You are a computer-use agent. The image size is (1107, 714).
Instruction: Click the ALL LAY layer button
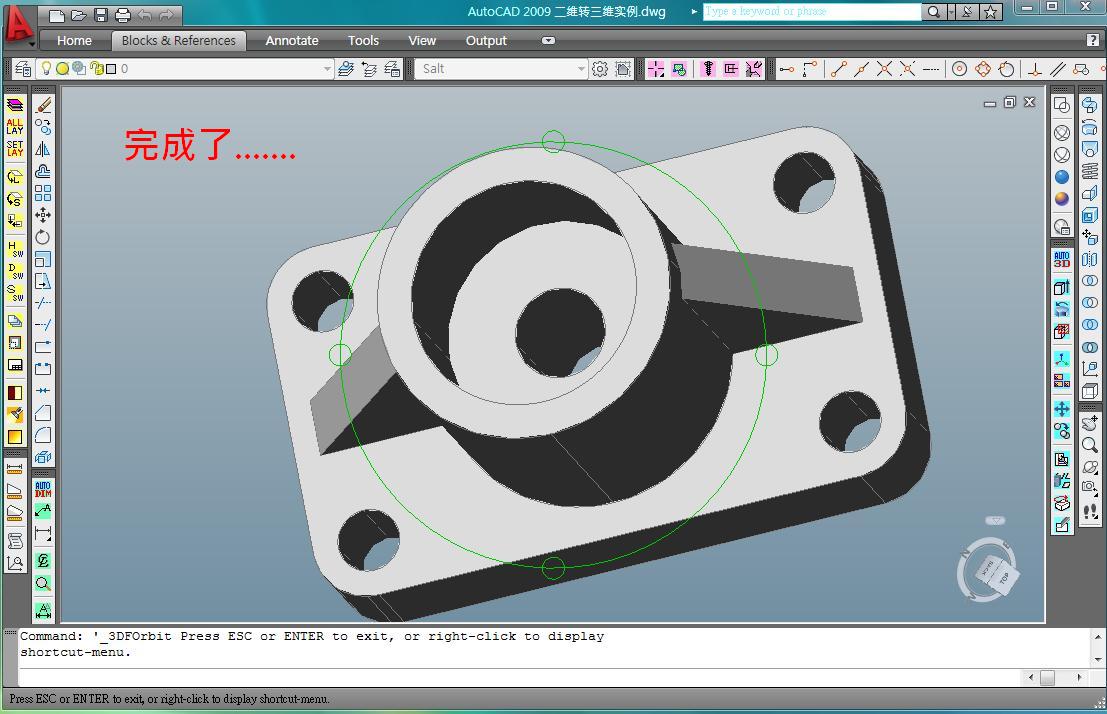15,127
